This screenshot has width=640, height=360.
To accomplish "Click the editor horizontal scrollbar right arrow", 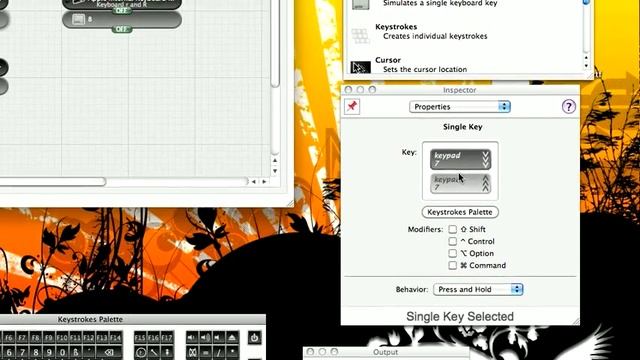I will point(264,182).
